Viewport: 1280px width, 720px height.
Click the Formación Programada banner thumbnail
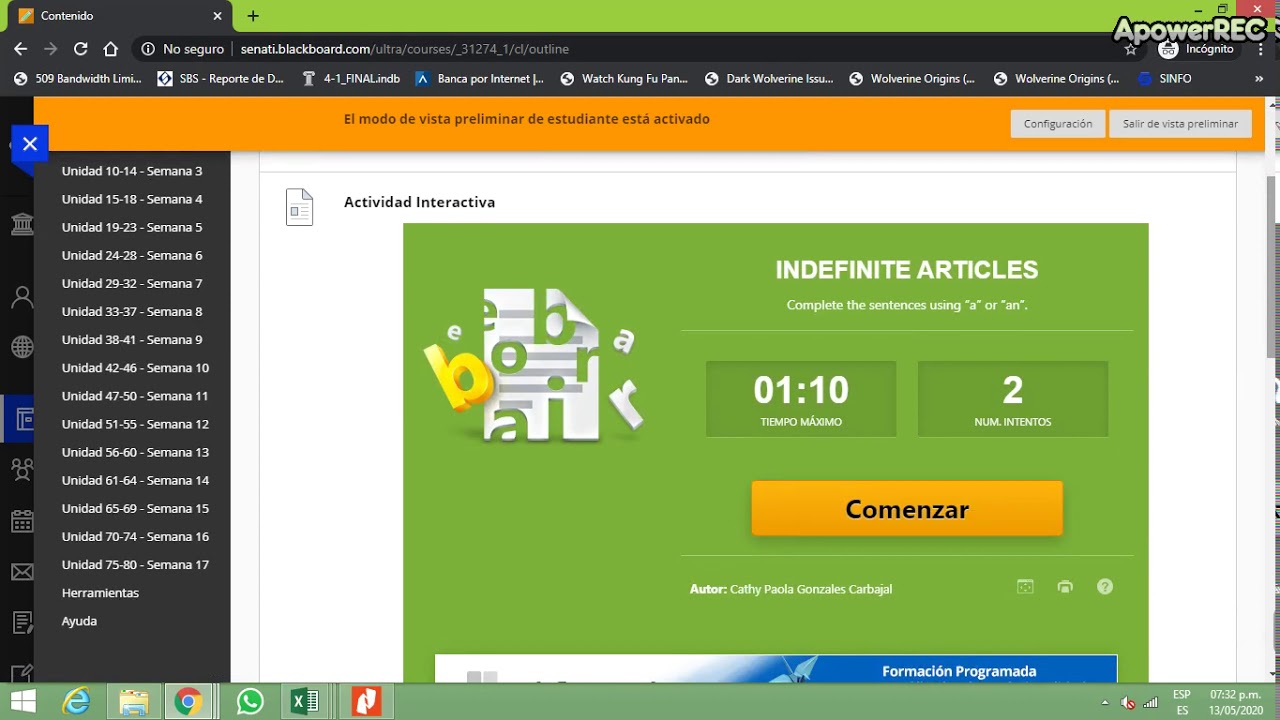776,668
